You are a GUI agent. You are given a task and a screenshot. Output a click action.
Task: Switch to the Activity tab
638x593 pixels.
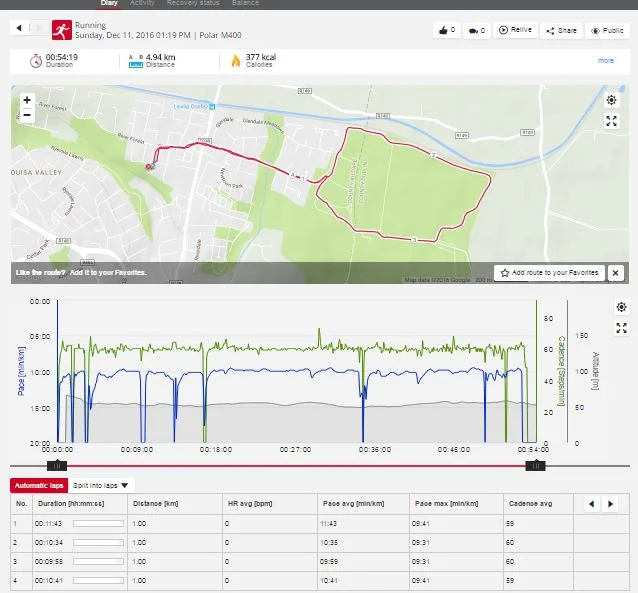tap(142, 3)
